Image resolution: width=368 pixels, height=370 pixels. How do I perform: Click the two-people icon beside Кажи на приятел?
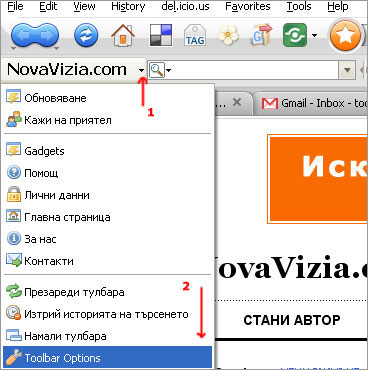tap(14, 120)
